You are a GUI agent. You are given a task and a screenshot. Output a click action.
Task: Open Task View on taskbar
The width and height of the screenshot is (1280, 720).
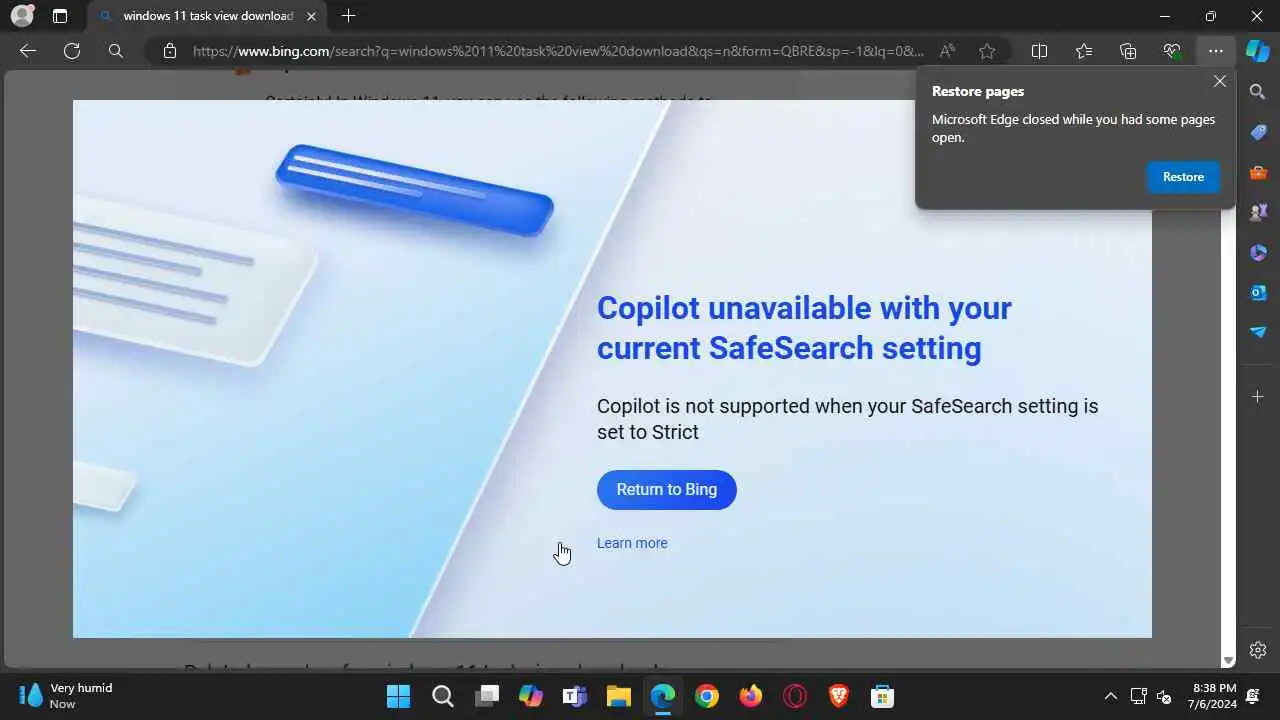pos(486,696)
